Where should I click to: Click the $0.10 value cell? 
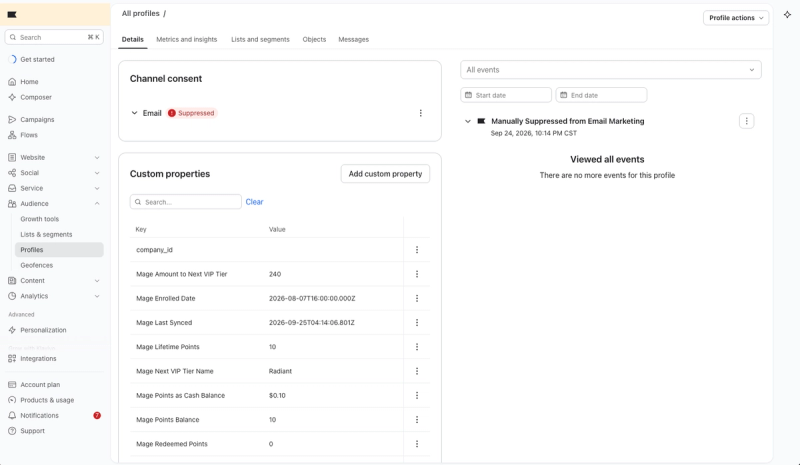coord(277,395)
